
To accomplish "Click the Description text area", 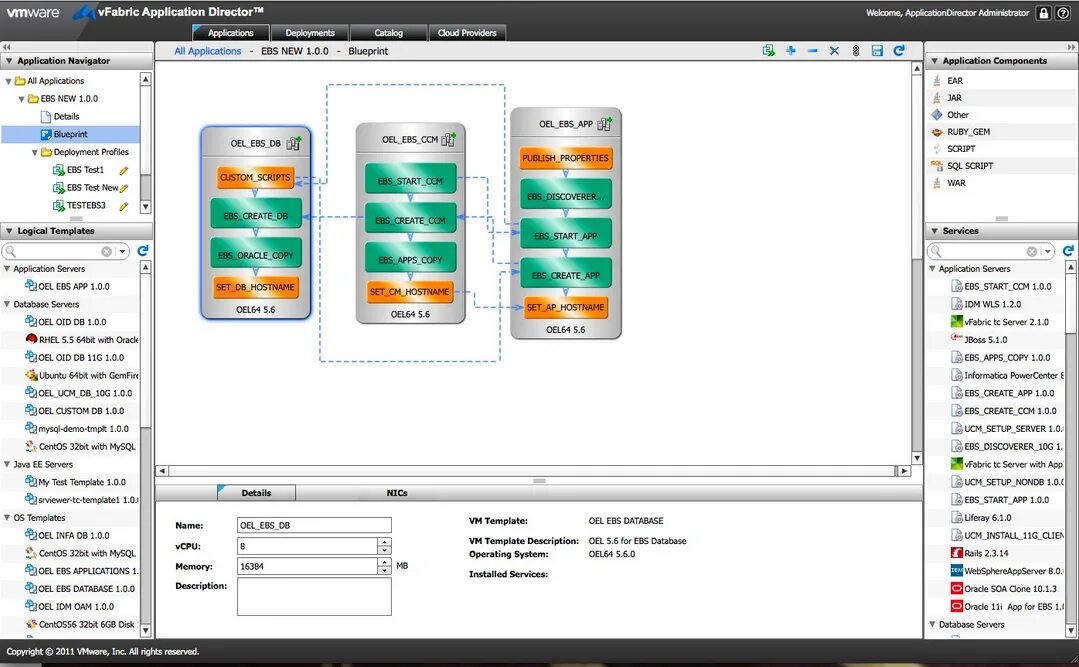I will [314, 596].
